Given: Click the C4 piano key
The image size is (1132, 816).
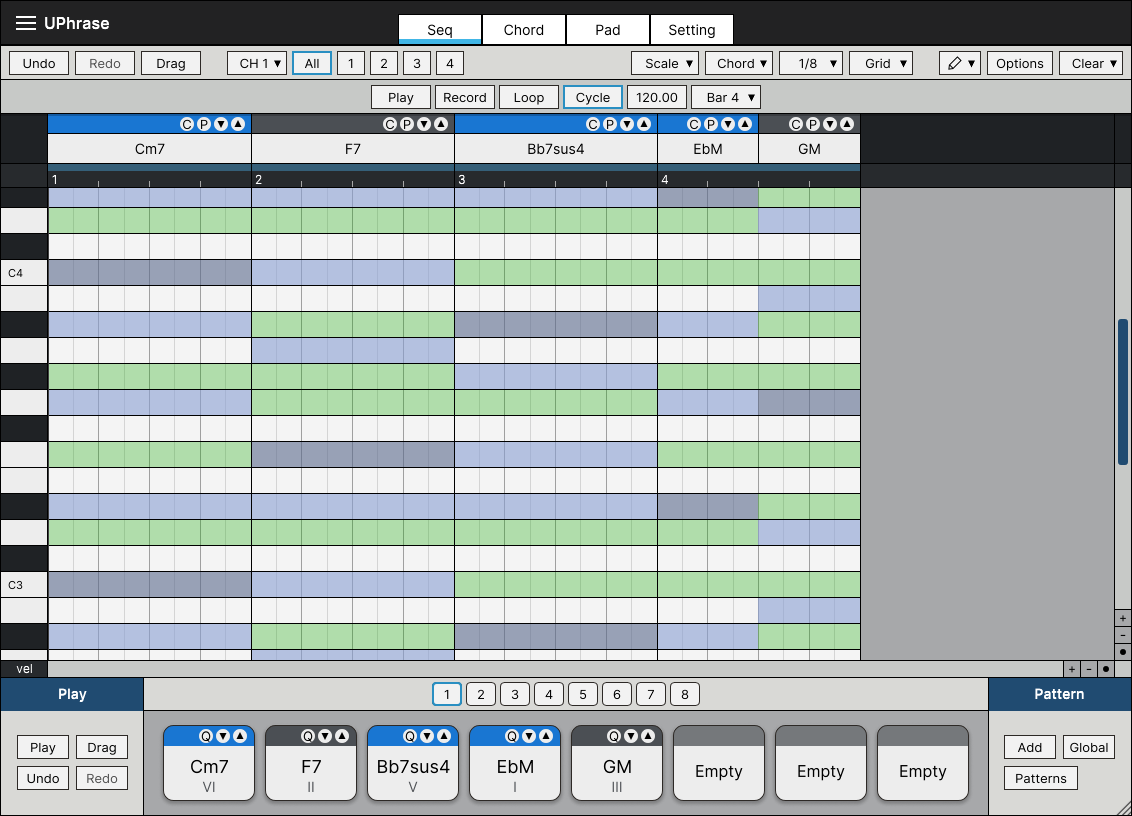Looking at the screenshot, I should coord(24,273).
